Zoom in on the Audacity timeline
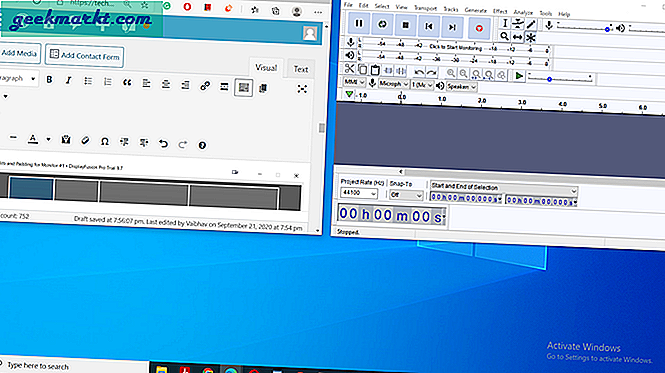665x373 pixels. pos(451,73)
